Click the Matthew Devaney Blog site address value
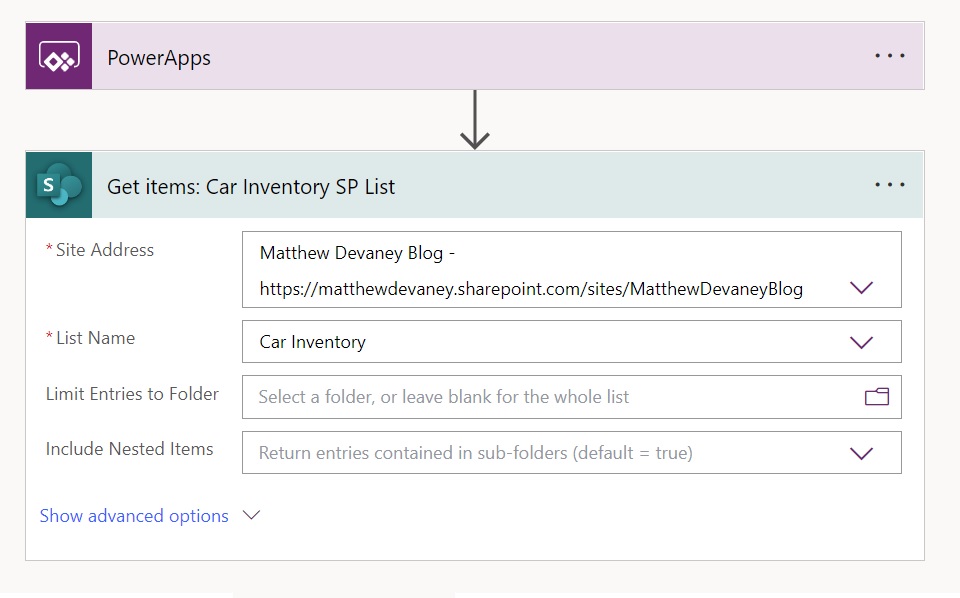Screen dimensions: 960x598 (531, 271)
